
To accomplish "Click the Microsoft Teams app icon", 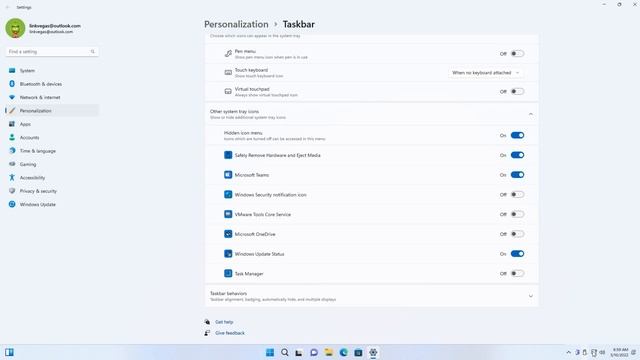I will coord(228,175).
